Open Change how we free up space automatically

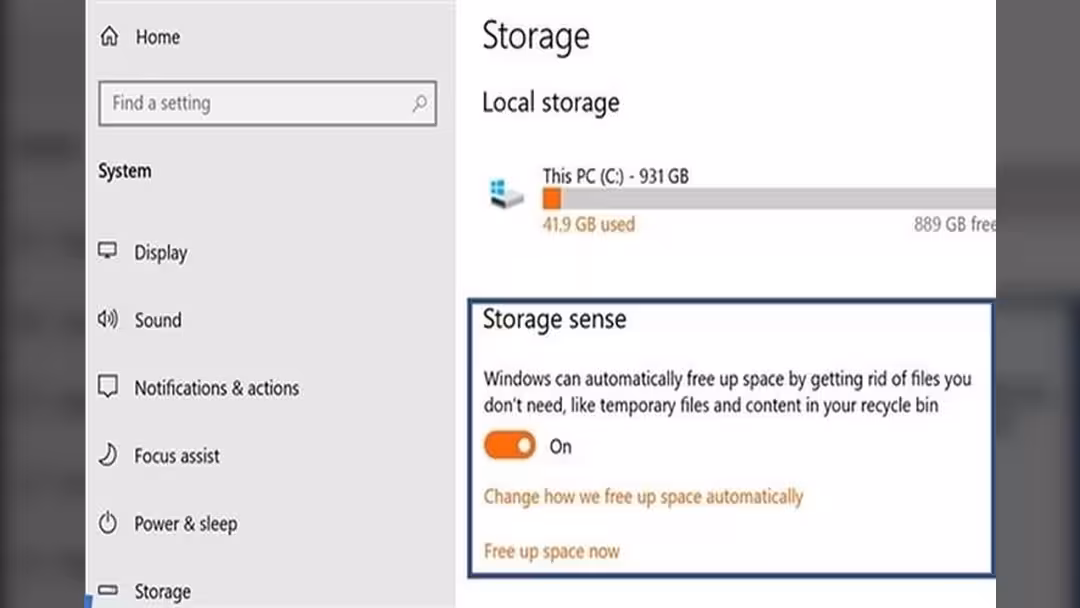click(643, 497)
